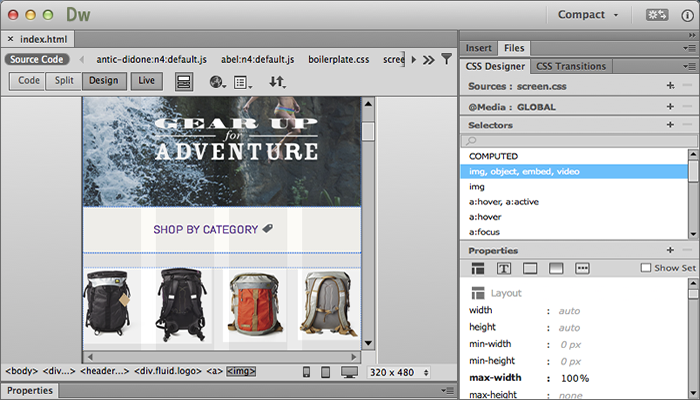Jump to Background properties category icon
The height and width of the screenshot is (400, 700).
click(556, 268)
